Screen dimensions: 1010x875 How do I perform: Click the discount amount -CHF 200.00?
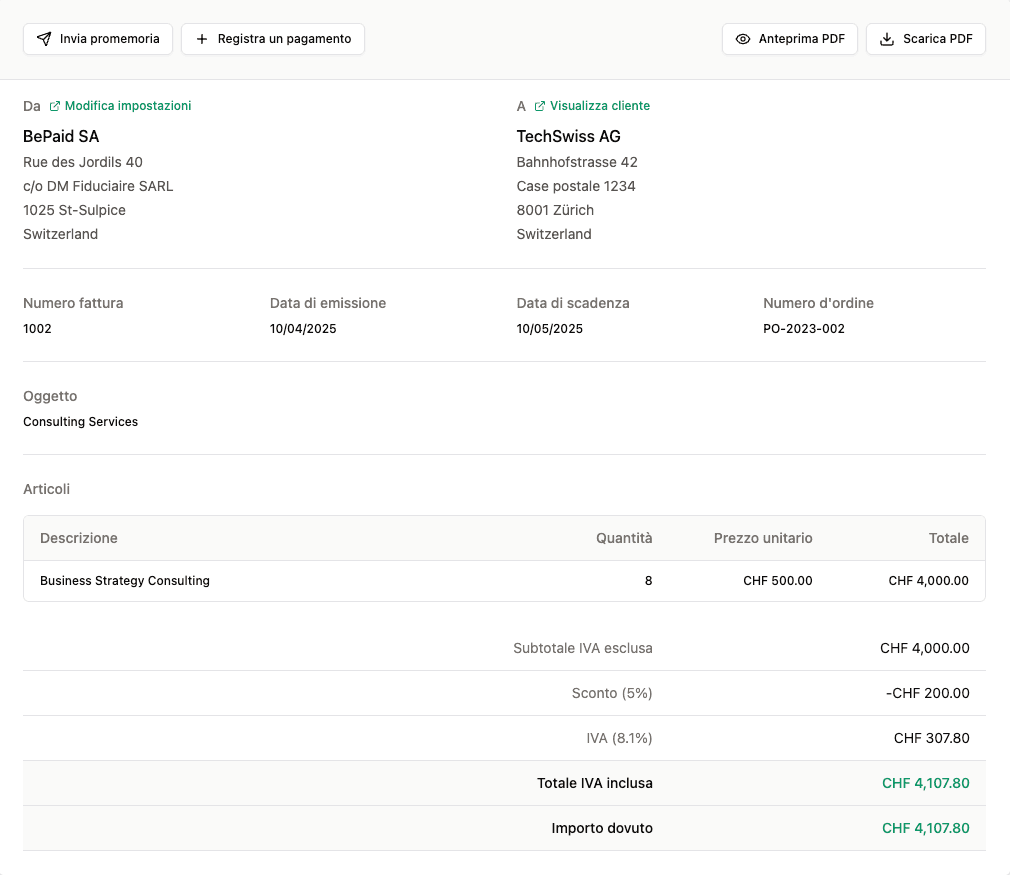[x=928, y=693]
